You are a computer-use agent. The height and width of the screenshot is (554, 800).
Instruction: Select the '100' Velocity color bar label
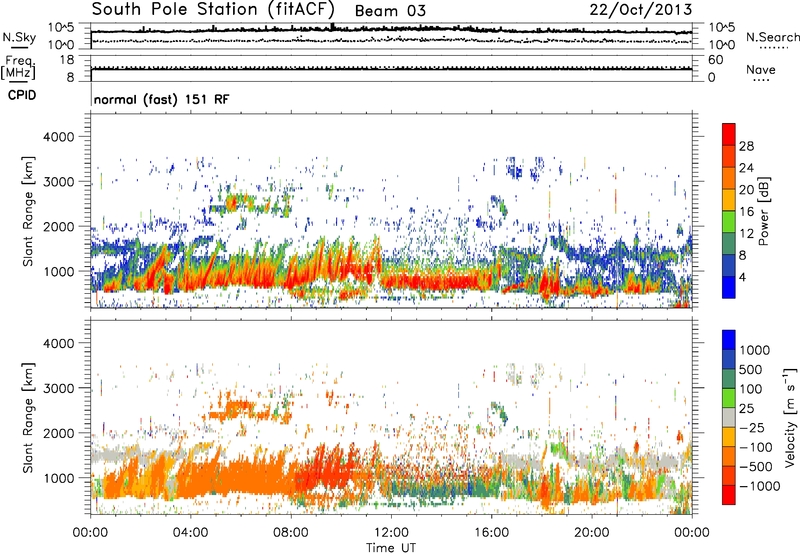[751, 389]
